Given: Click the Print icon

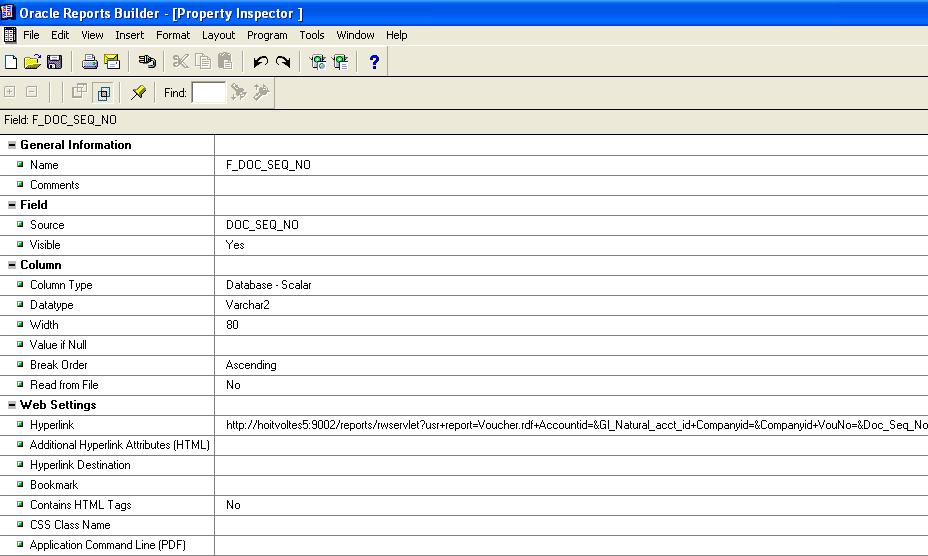Looking at the screenshot, I should pos(89,62).
